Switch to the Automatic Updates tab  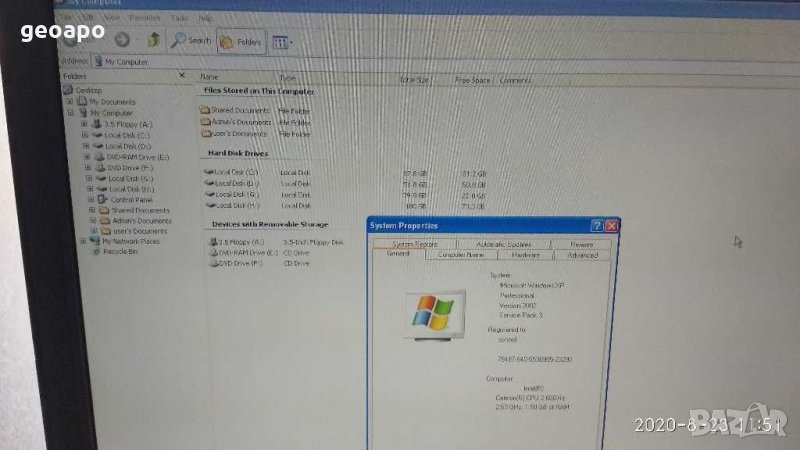[504, 244]
